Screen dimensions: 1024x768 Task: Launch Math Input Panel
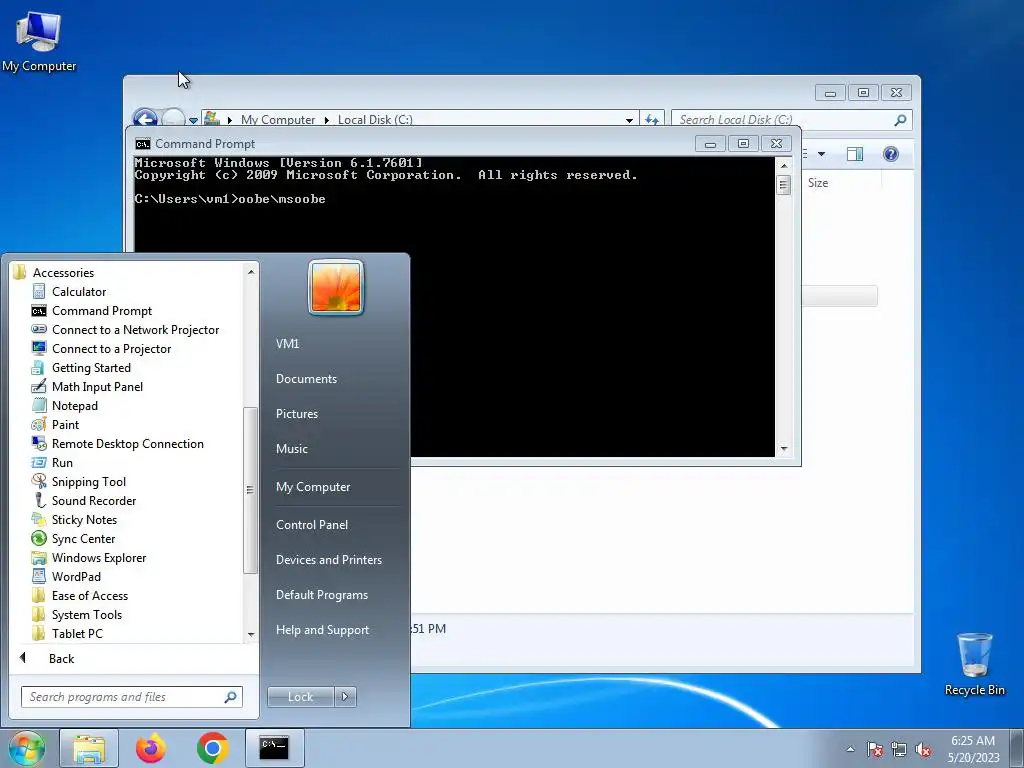(97, 387)
